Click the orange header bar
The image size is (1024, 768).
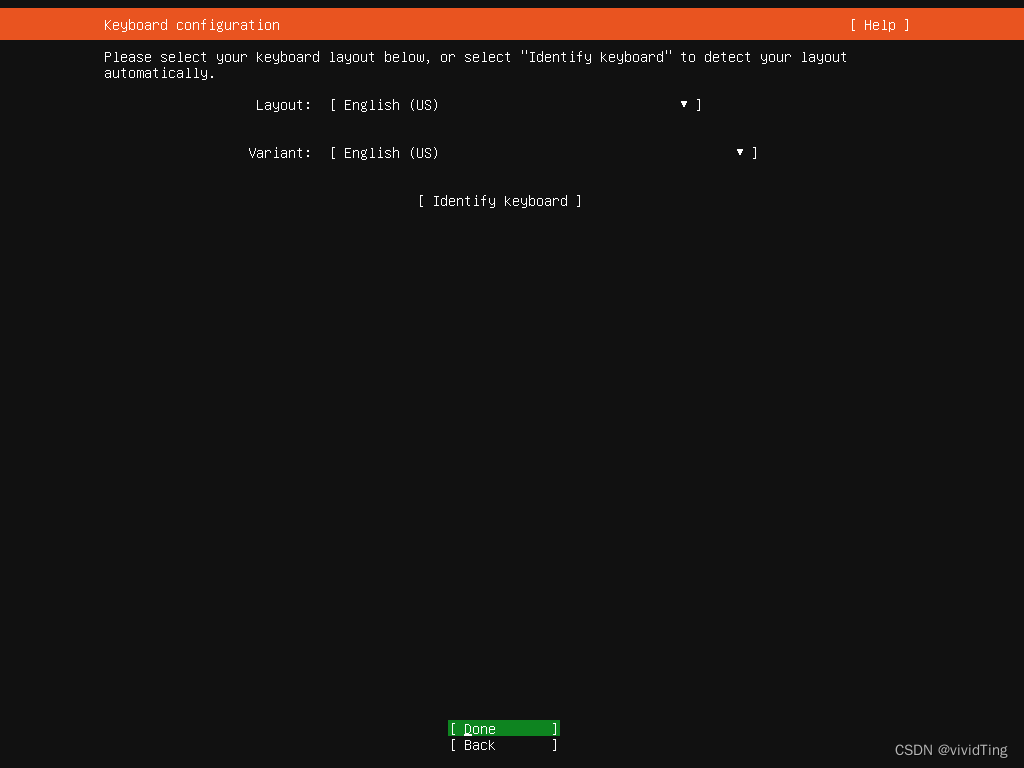point(512,24)
